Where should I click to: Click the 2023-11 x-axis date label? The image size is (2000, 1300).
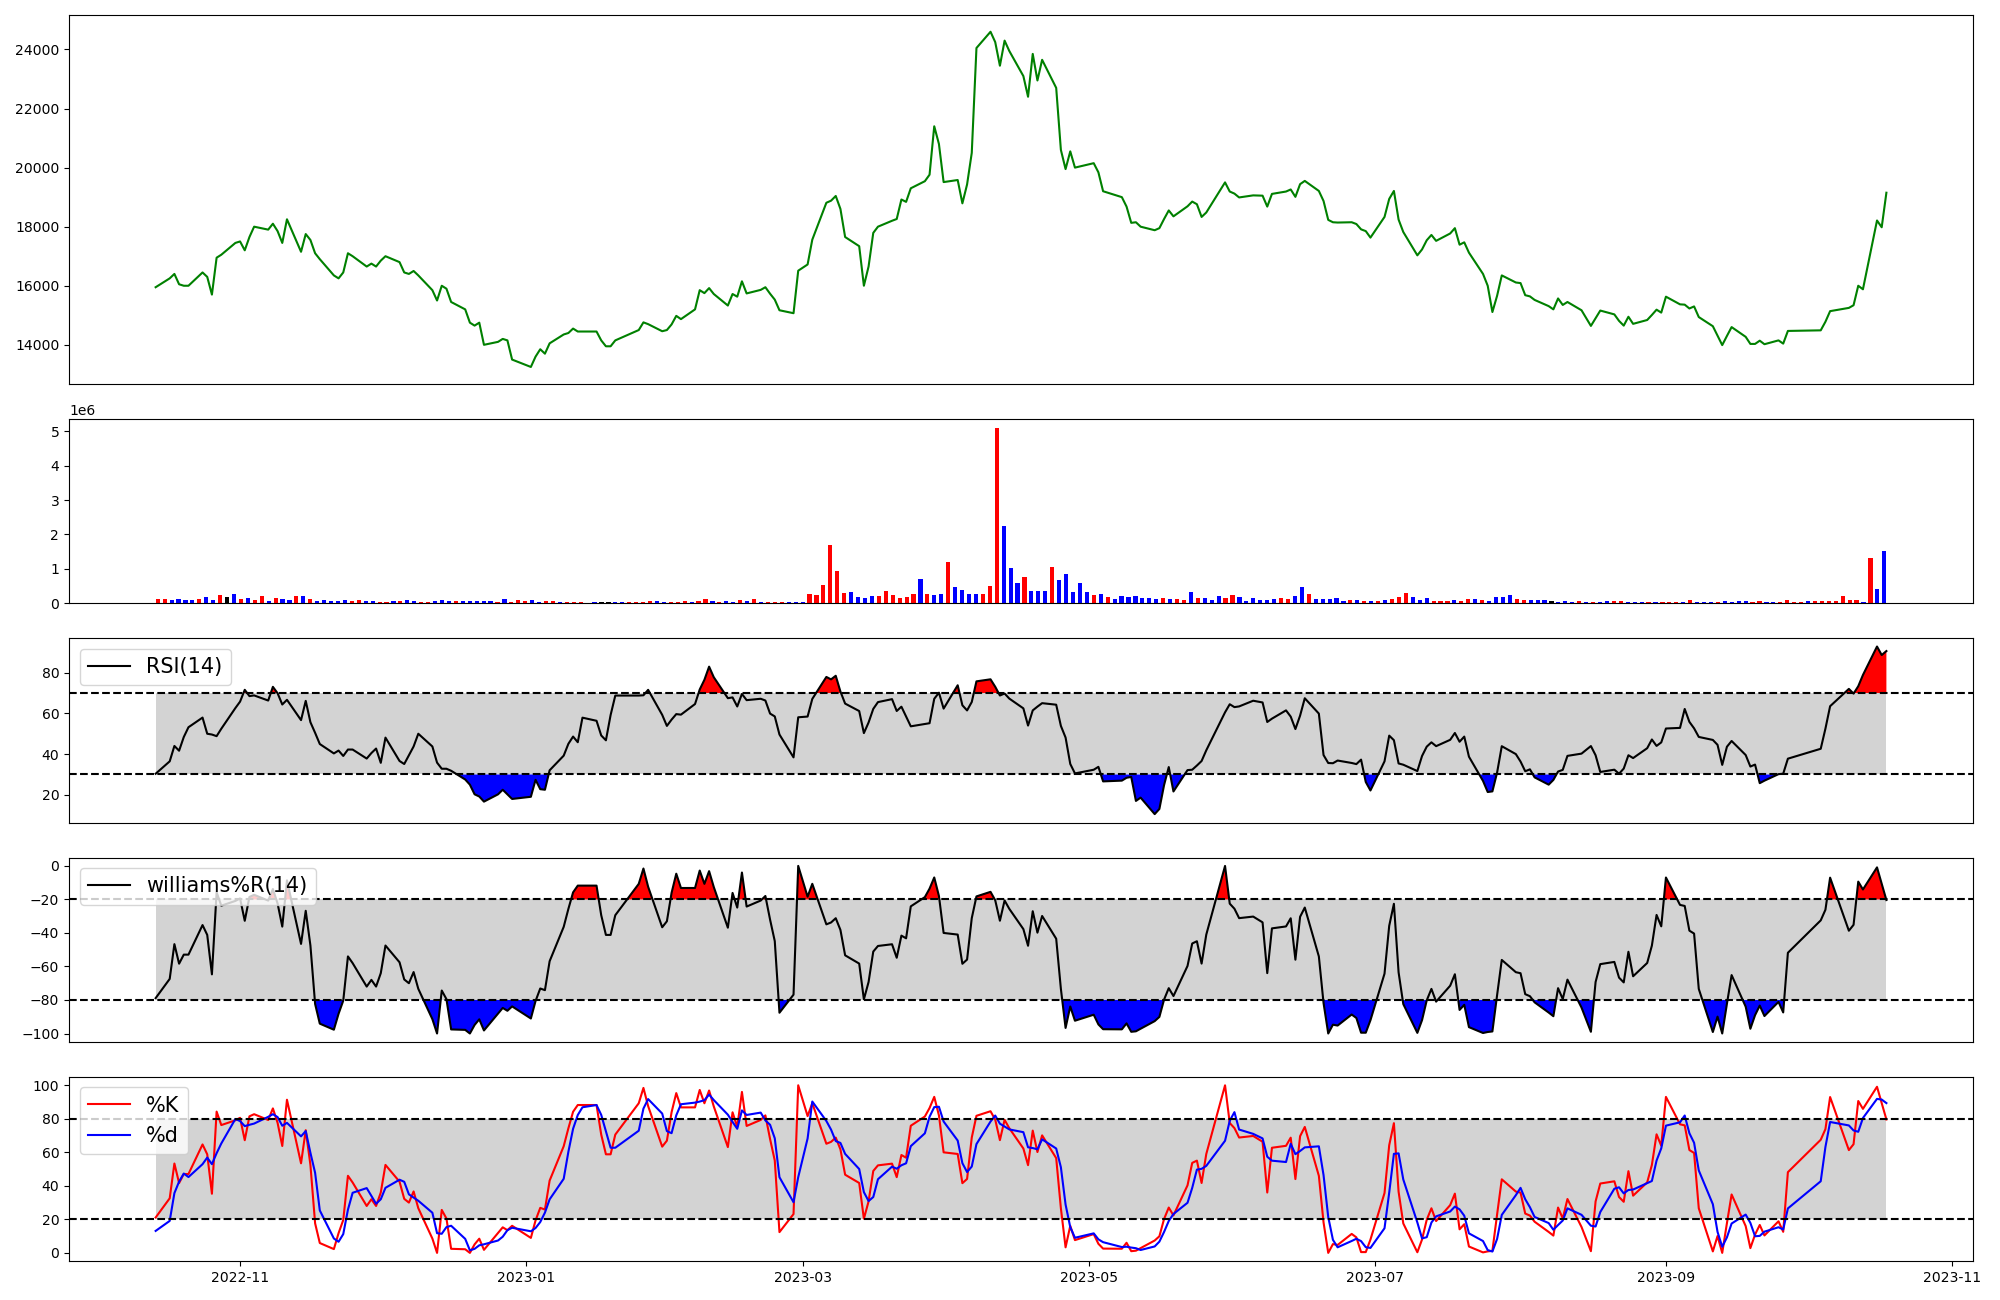coord(1952,1277)
